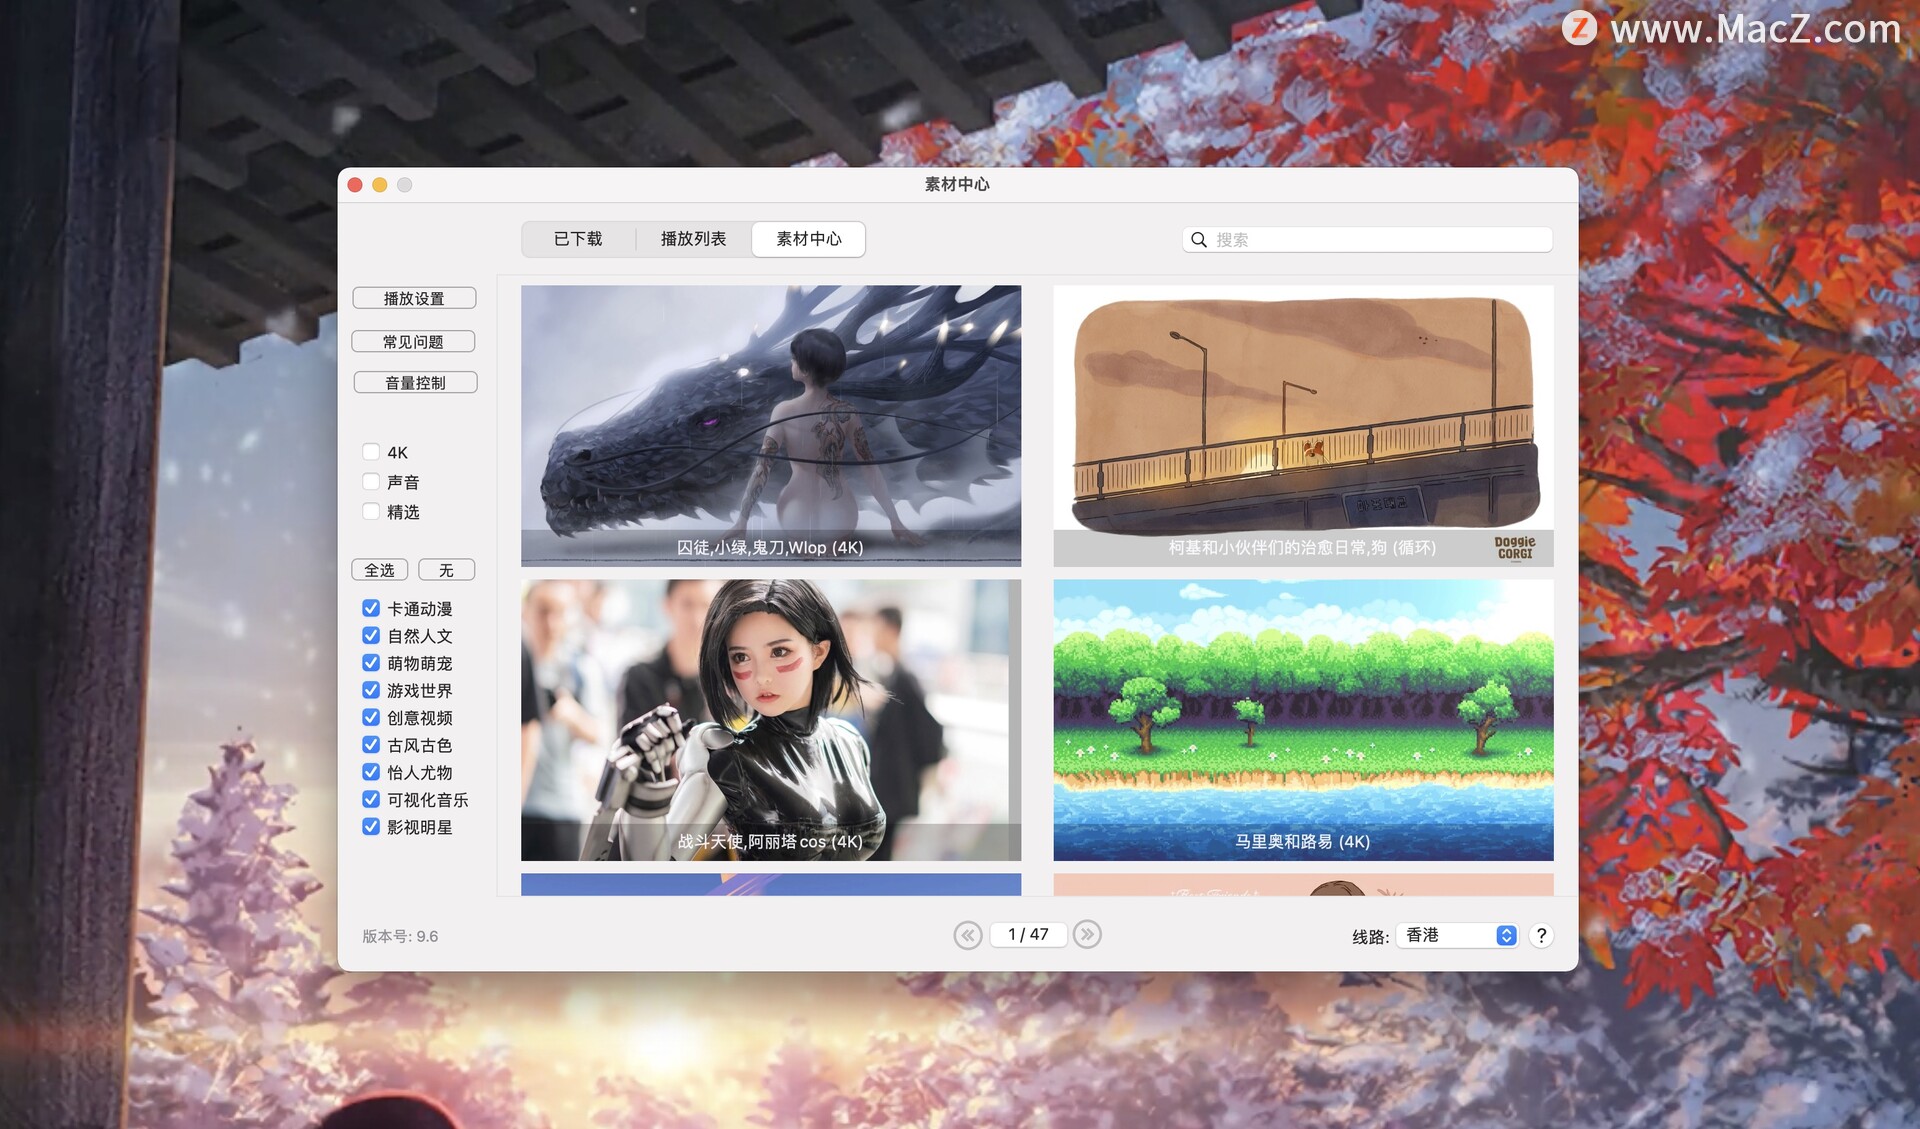Open the 柯基和小伙伴们的治愈日常 wallpaper thumbnail
This screenshot has height=1129, width=1920.
point(1303,426)
